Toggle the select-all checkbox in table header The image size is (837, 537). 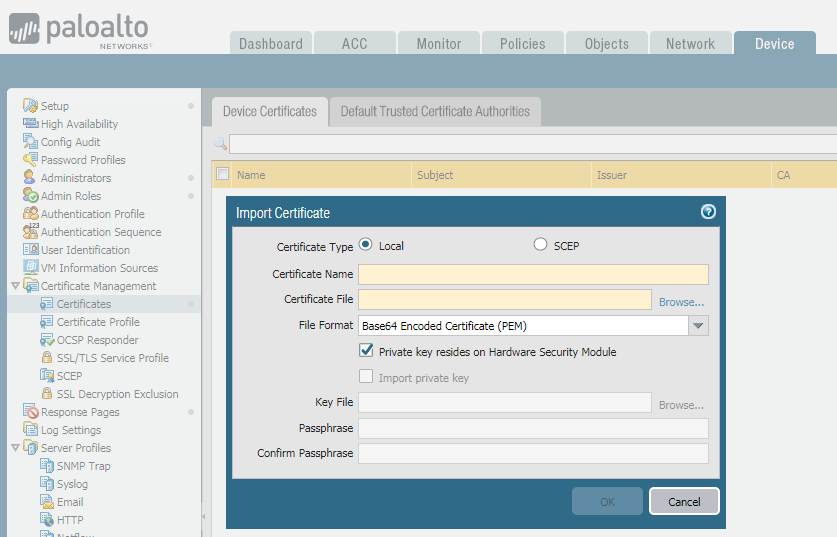[222, 174]
